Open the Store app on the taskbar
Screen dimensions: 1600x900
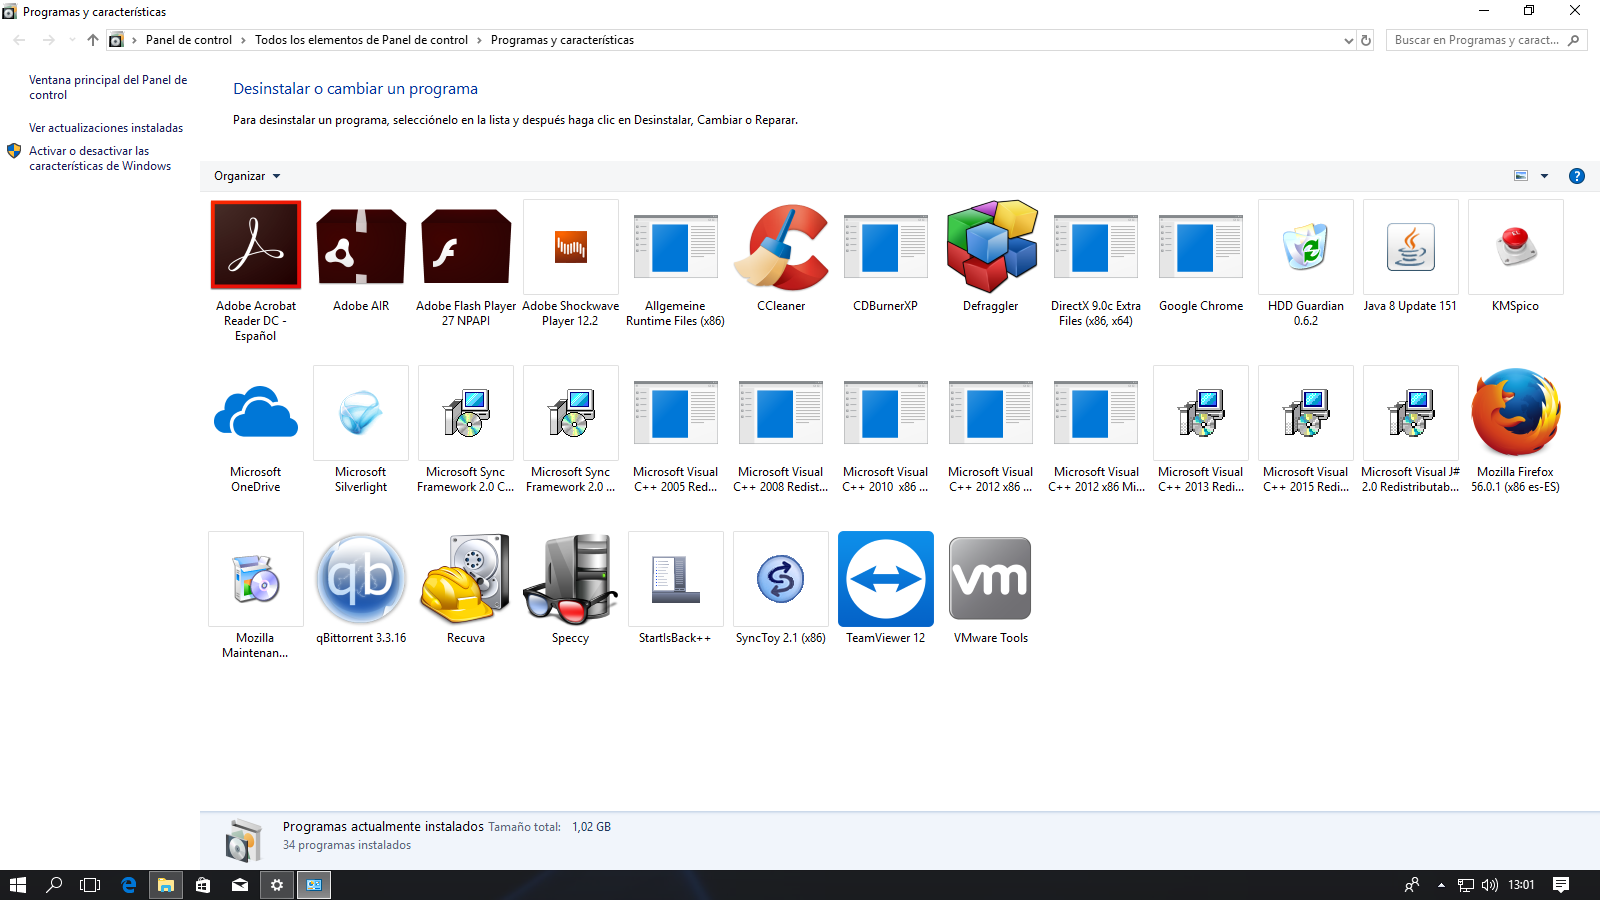[x=203, y=885]
